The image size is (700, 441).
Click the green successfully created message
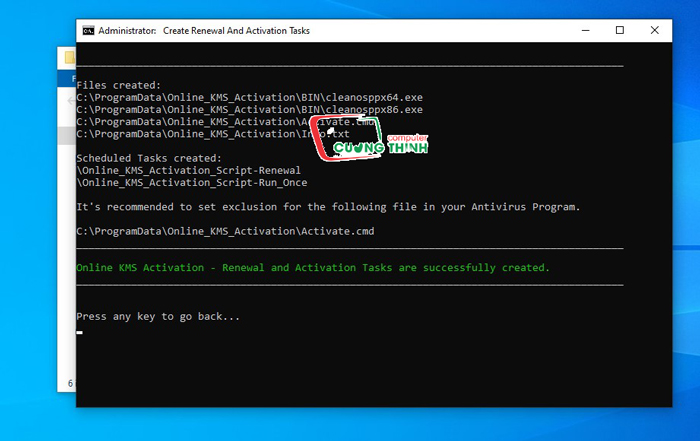pyautogui.click(x=313, y=268)
